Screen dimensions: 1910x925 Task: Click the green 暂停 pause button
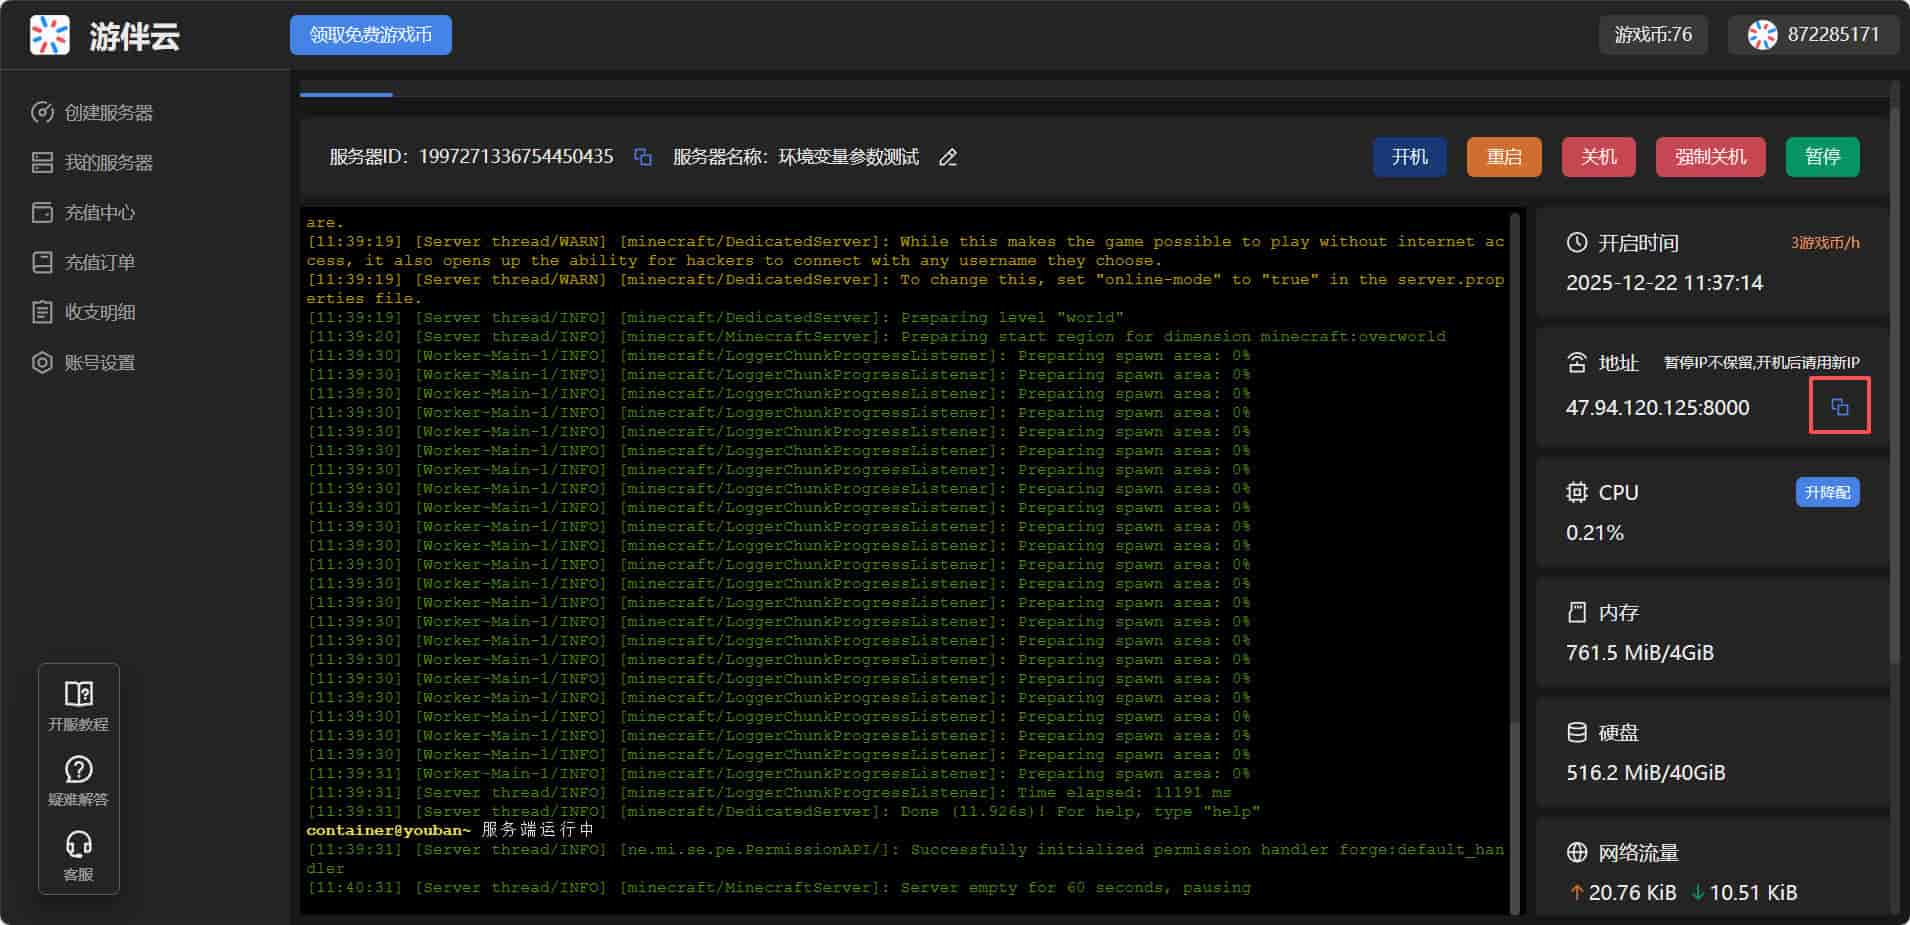[1822, 157]
